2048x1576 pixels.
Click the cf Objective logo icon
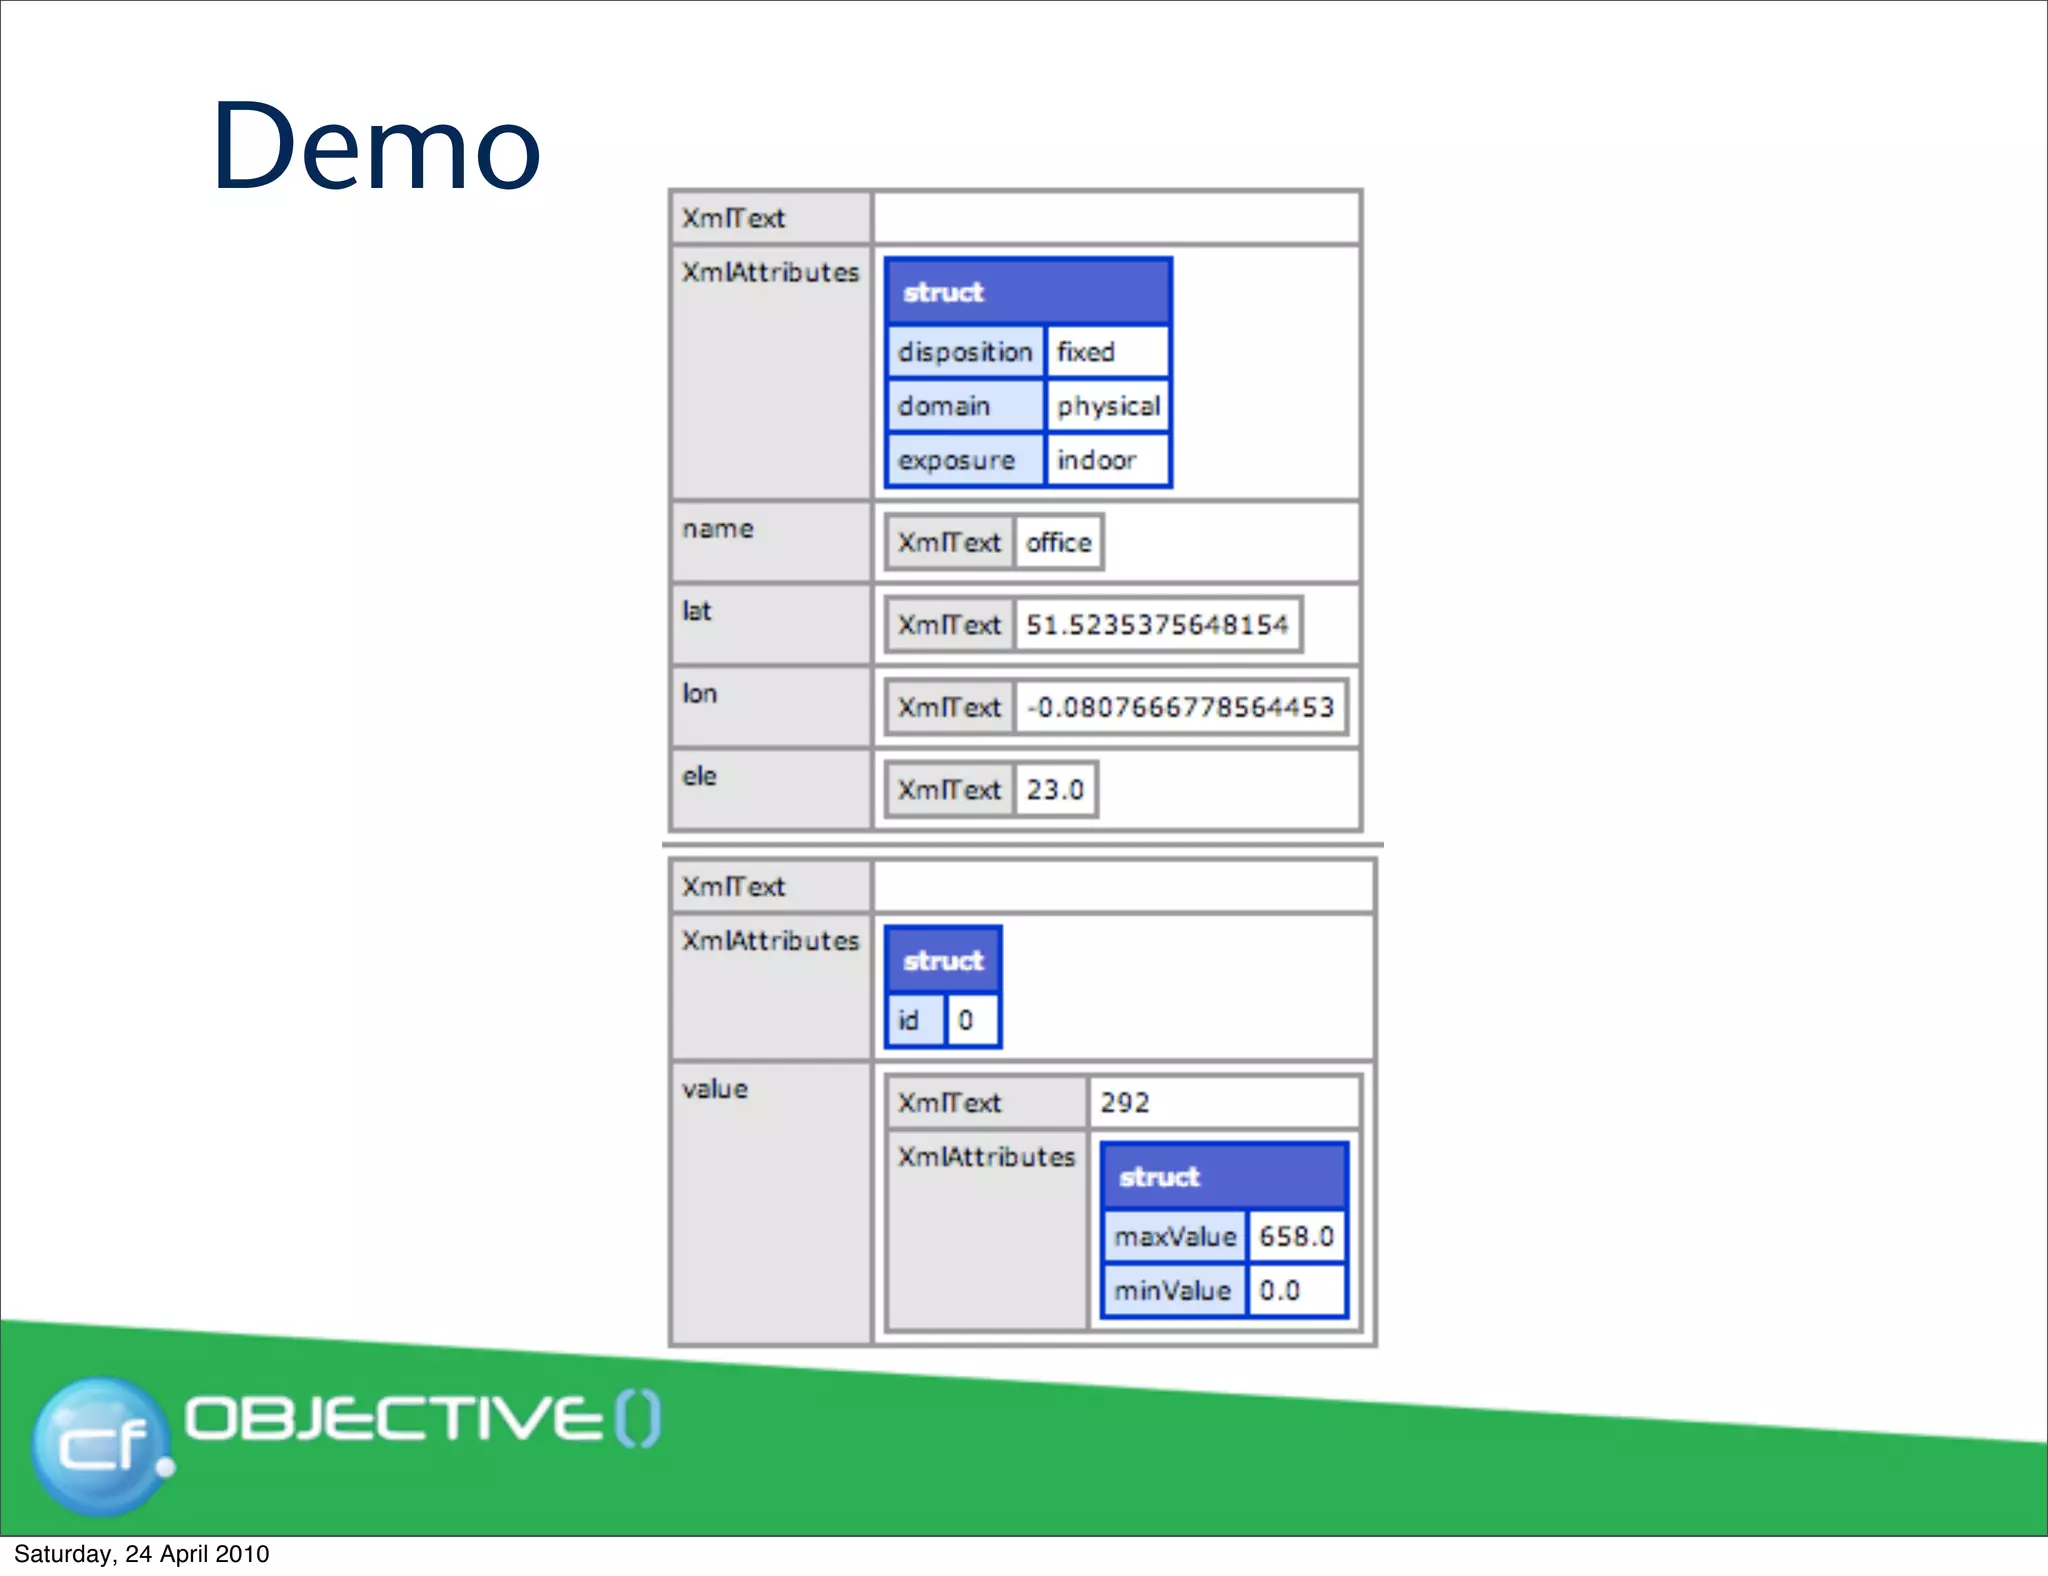[102, 1446]
